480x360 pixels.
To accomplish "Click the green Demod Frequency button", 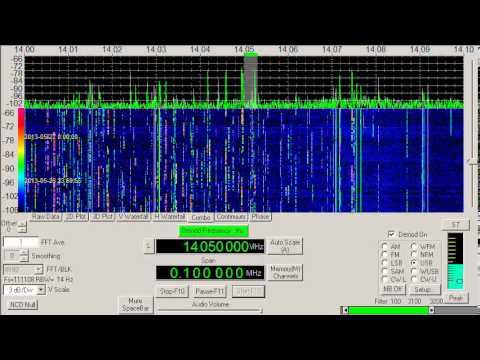I will coord(213,231).
